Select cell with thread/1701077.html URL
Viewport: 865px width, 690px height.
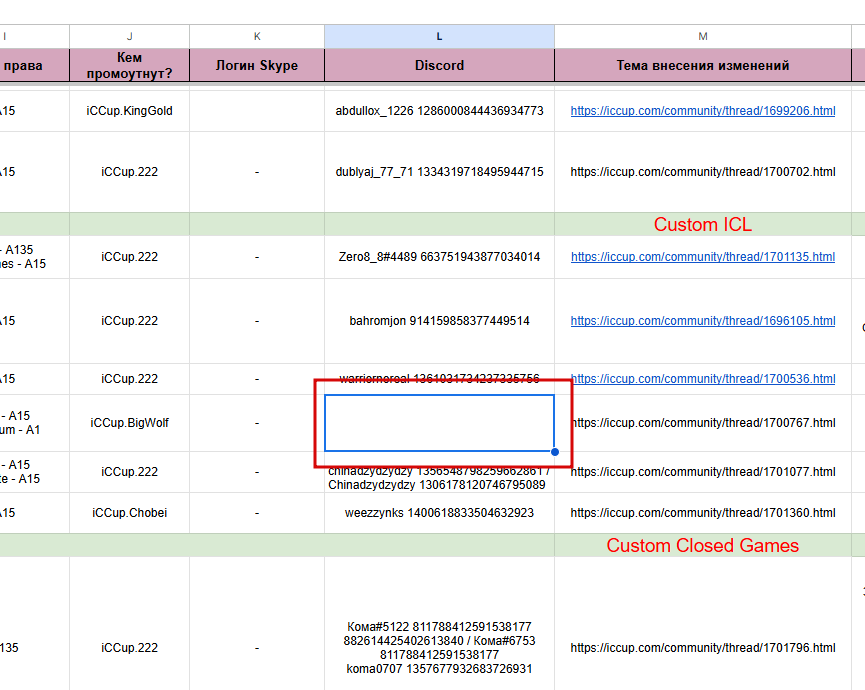(x=703, y=472)
